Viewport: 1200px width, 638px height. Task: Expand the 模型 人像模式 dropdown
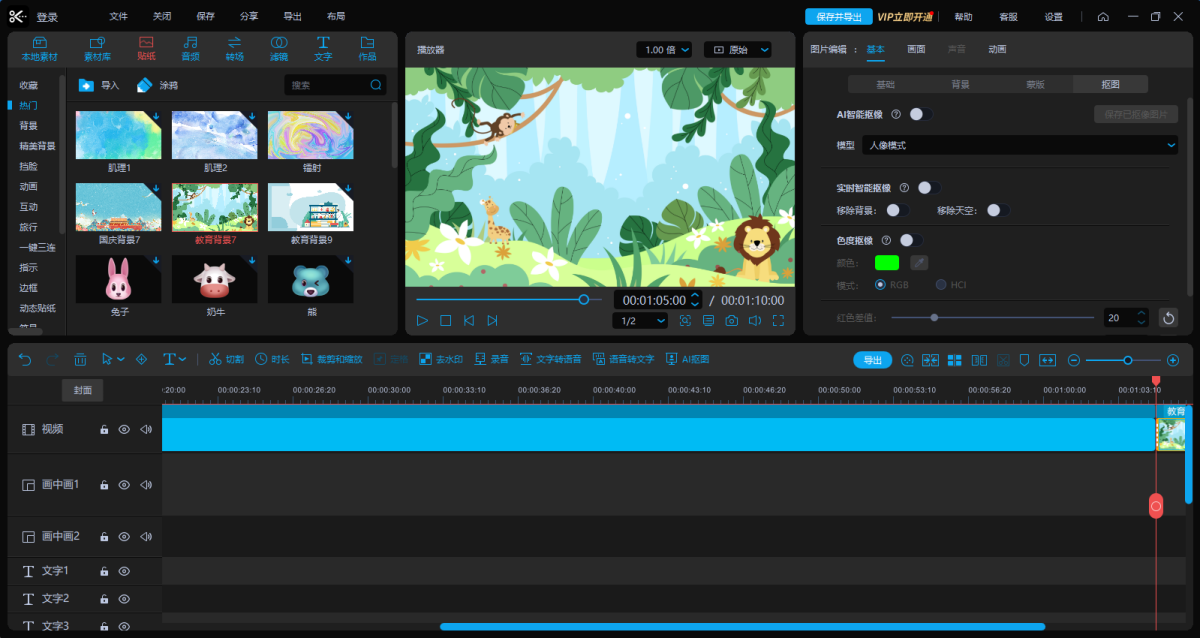1020,145
